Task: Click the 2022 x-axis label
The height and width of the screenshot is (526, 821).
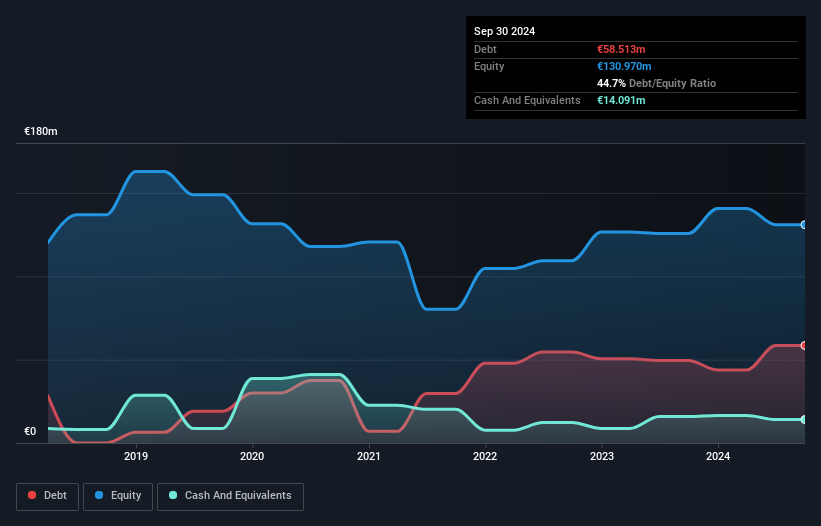Action: [x=485, y=456]
